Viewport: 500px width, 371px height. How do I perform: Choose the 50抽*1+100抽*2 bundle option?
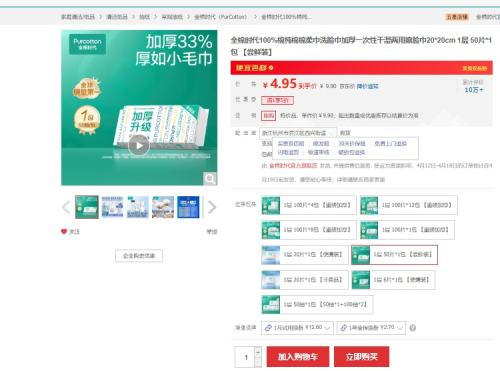[x=317, y=304]
